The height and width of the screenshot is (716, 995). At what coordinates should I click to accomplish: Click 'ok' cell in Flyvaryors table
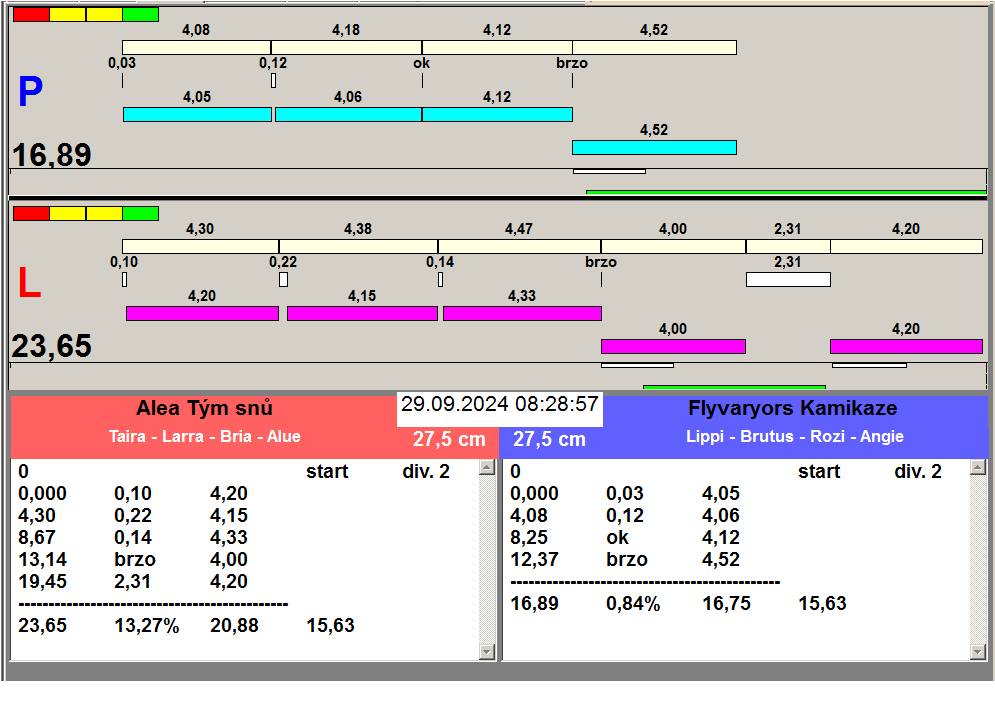coord(617,538)
